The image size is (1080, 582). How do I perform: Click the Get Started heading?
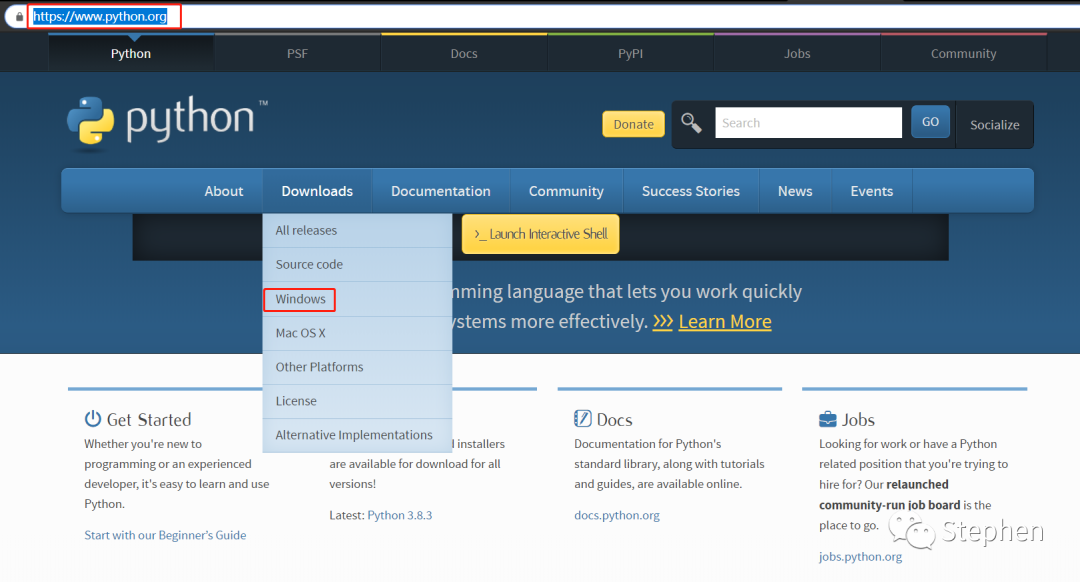(149, 419)
